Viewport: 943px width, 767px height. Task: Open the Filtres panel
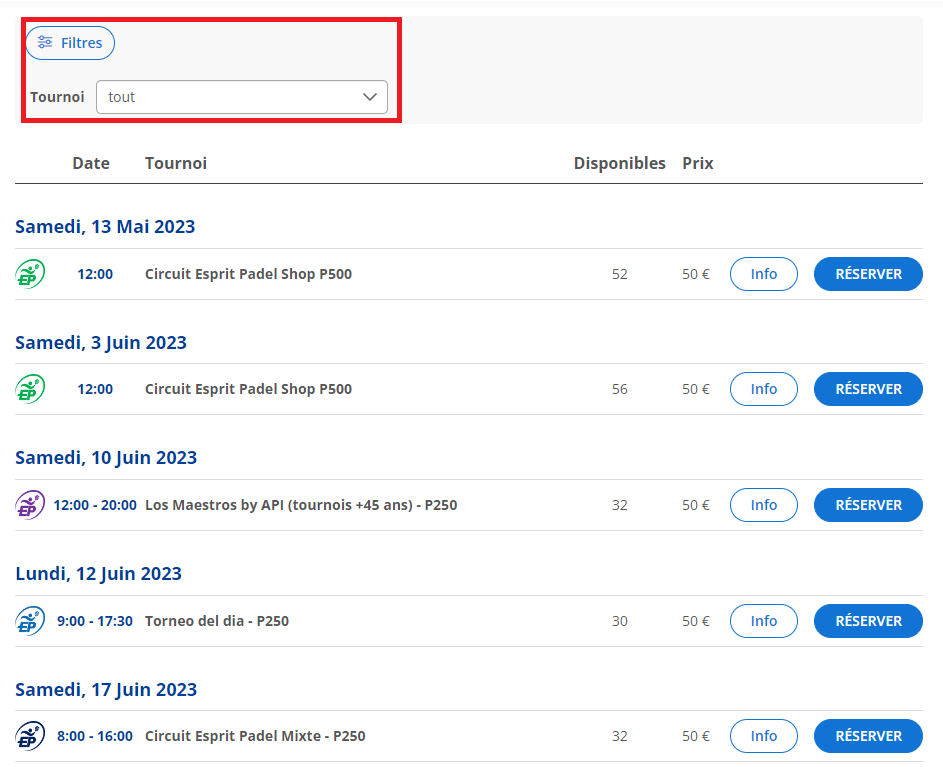[70, 43]
